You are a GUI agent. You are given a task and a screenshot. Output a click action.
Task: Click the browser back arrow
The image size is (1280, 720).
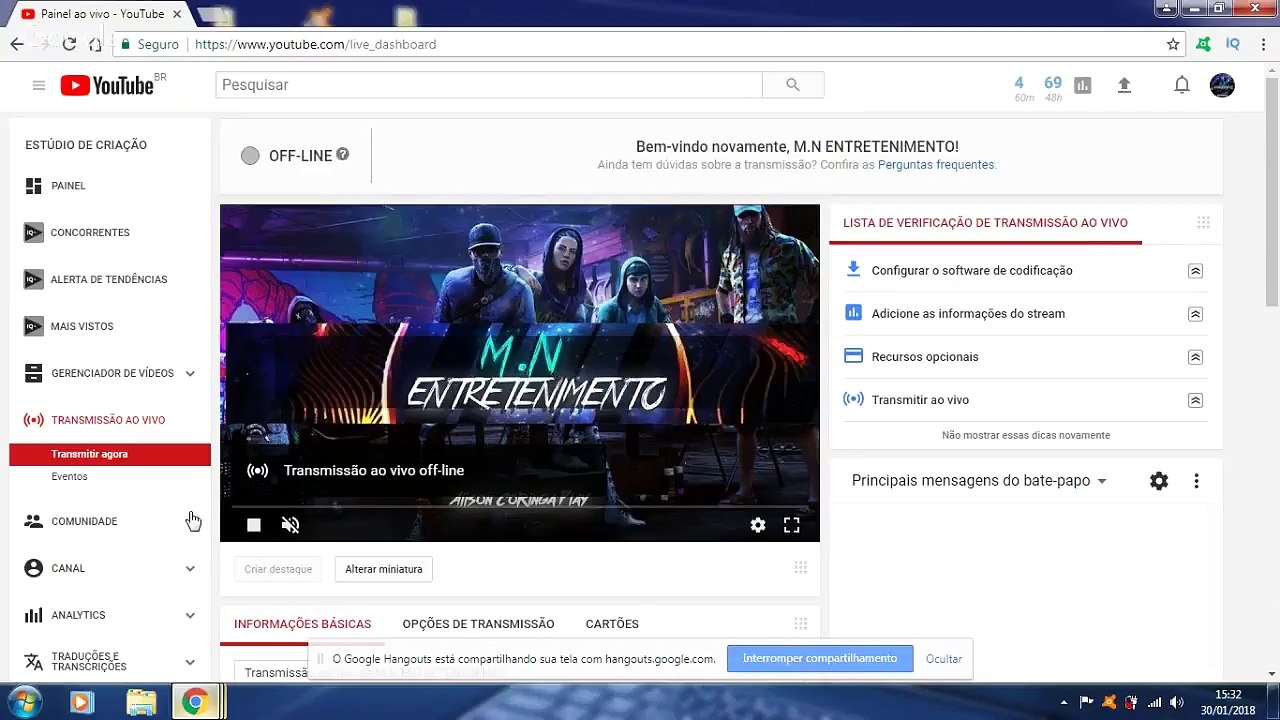coord(17,44)
